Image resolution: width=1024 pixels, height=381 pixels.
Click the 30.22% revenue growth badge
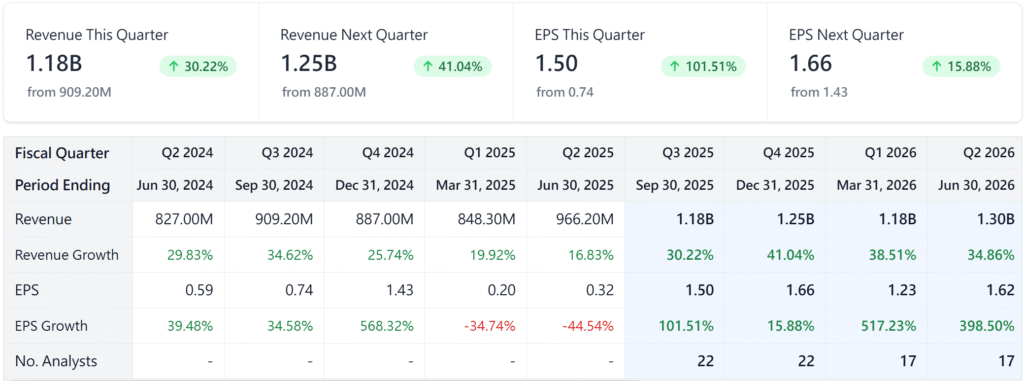coord(198,66)
